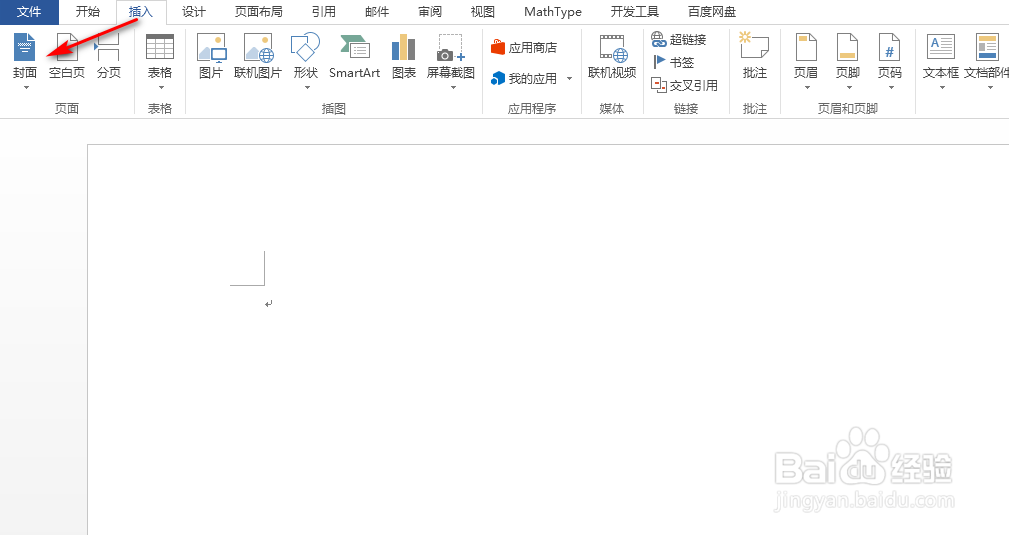This screenshot has width=1009, height=535.
Task: Open the App Store (应用商店)
Action: point(524,47)
